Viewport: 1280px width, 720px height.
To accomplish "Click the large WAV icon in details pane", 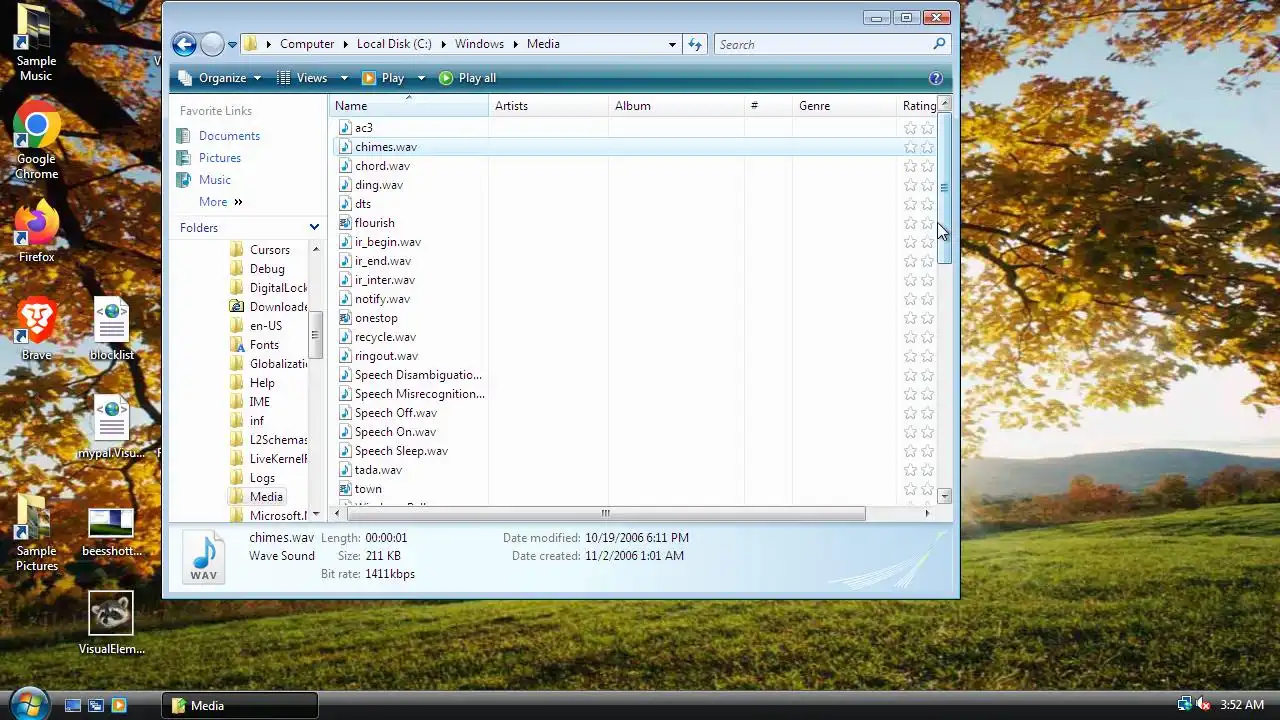I will 204,556.
